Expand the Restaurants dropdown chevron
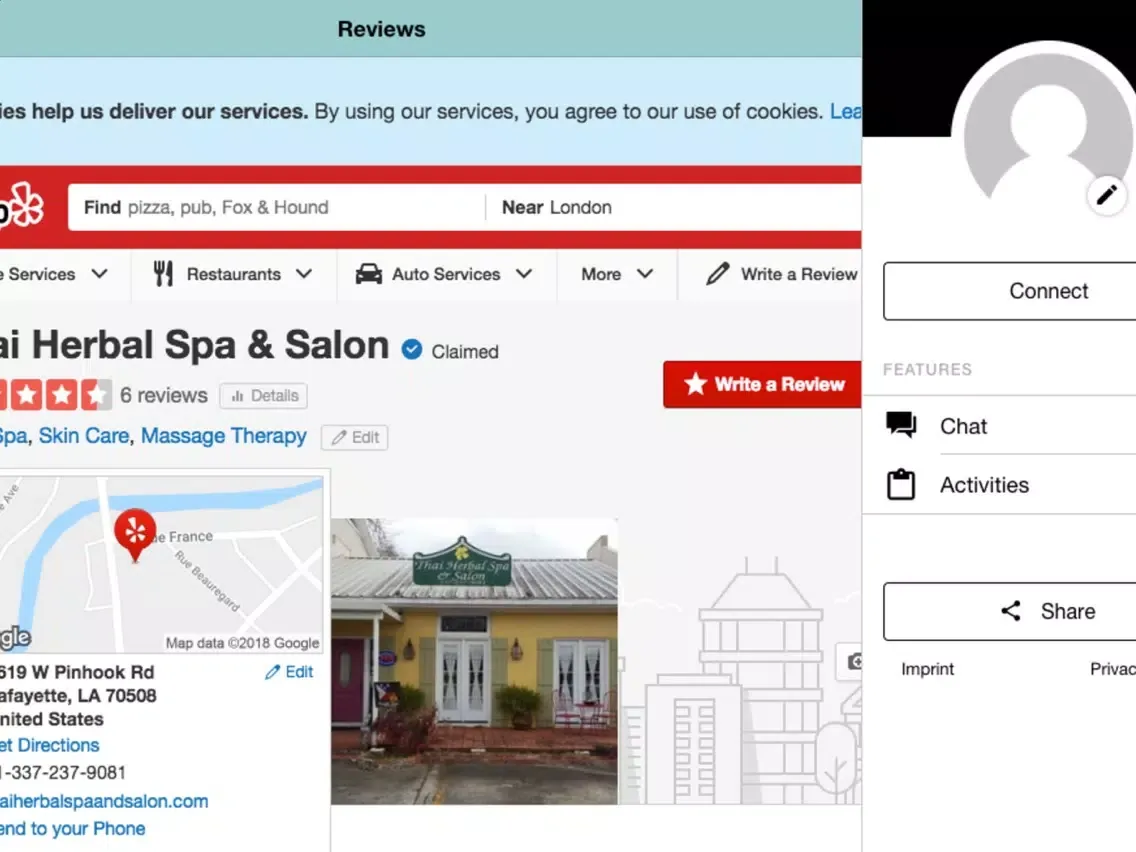 pyautogui.click(x=304, y=274)
